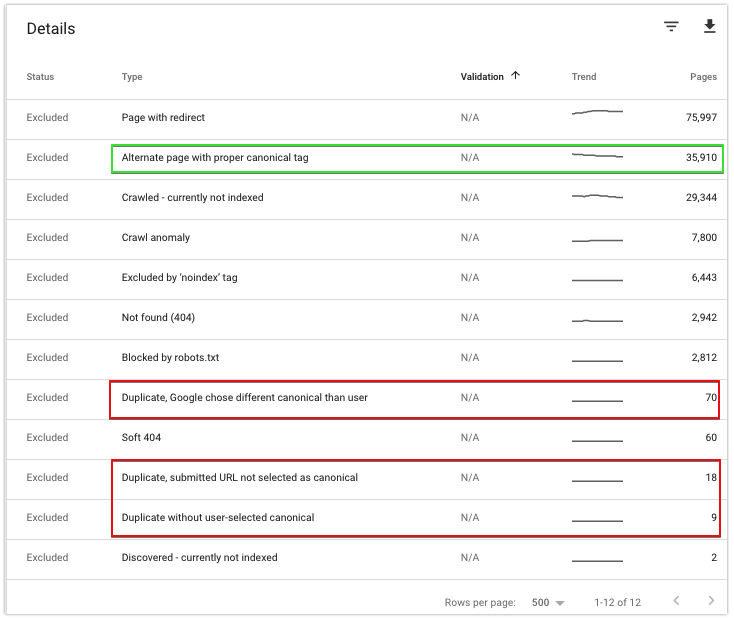Select the 'Soft 404' row
This screenshot has width=734, height=619.
141,438
